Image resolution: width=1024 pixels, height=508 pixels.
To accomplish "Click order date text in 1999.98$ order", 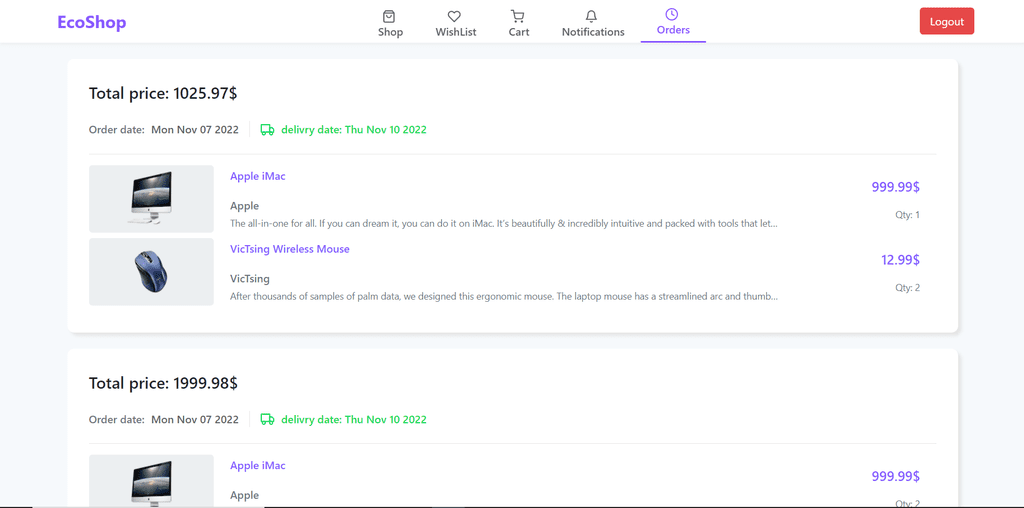I will [164, 419].
